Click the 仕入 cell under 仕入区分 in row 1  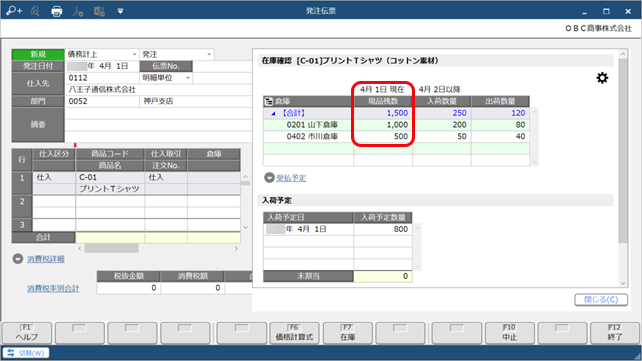click(54, 177)
